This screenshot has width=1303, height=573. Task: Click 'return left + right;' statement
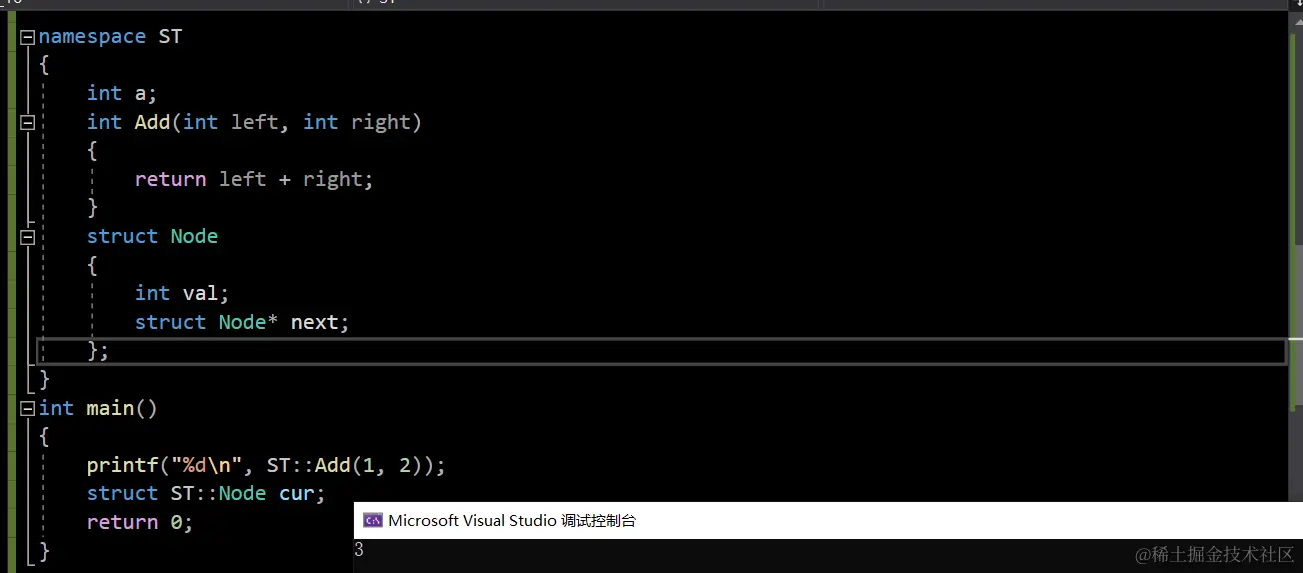pyautogui.click(x=254, y=179)
